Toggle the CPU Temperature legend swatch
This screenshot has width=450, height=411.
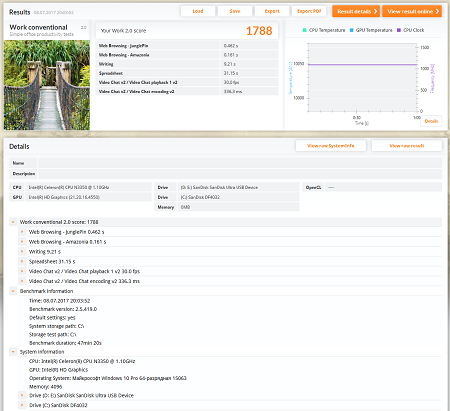point(304,30)
